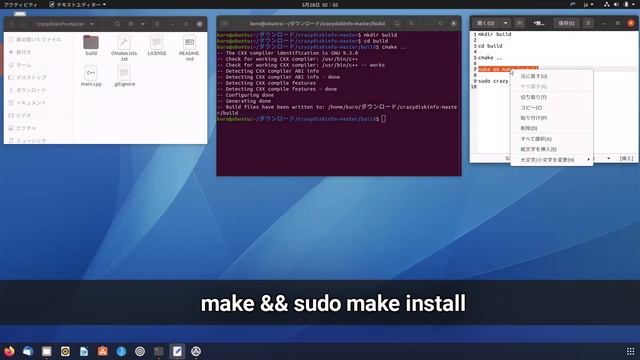640x360 pixels.
Task: Choose Copy from the context menu
Action: click(552, 108)
